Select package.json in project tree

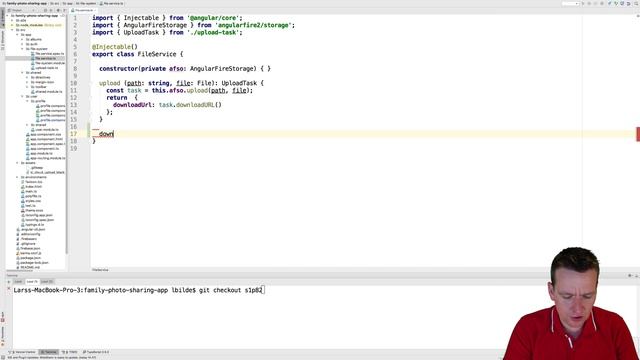point(28,258)
